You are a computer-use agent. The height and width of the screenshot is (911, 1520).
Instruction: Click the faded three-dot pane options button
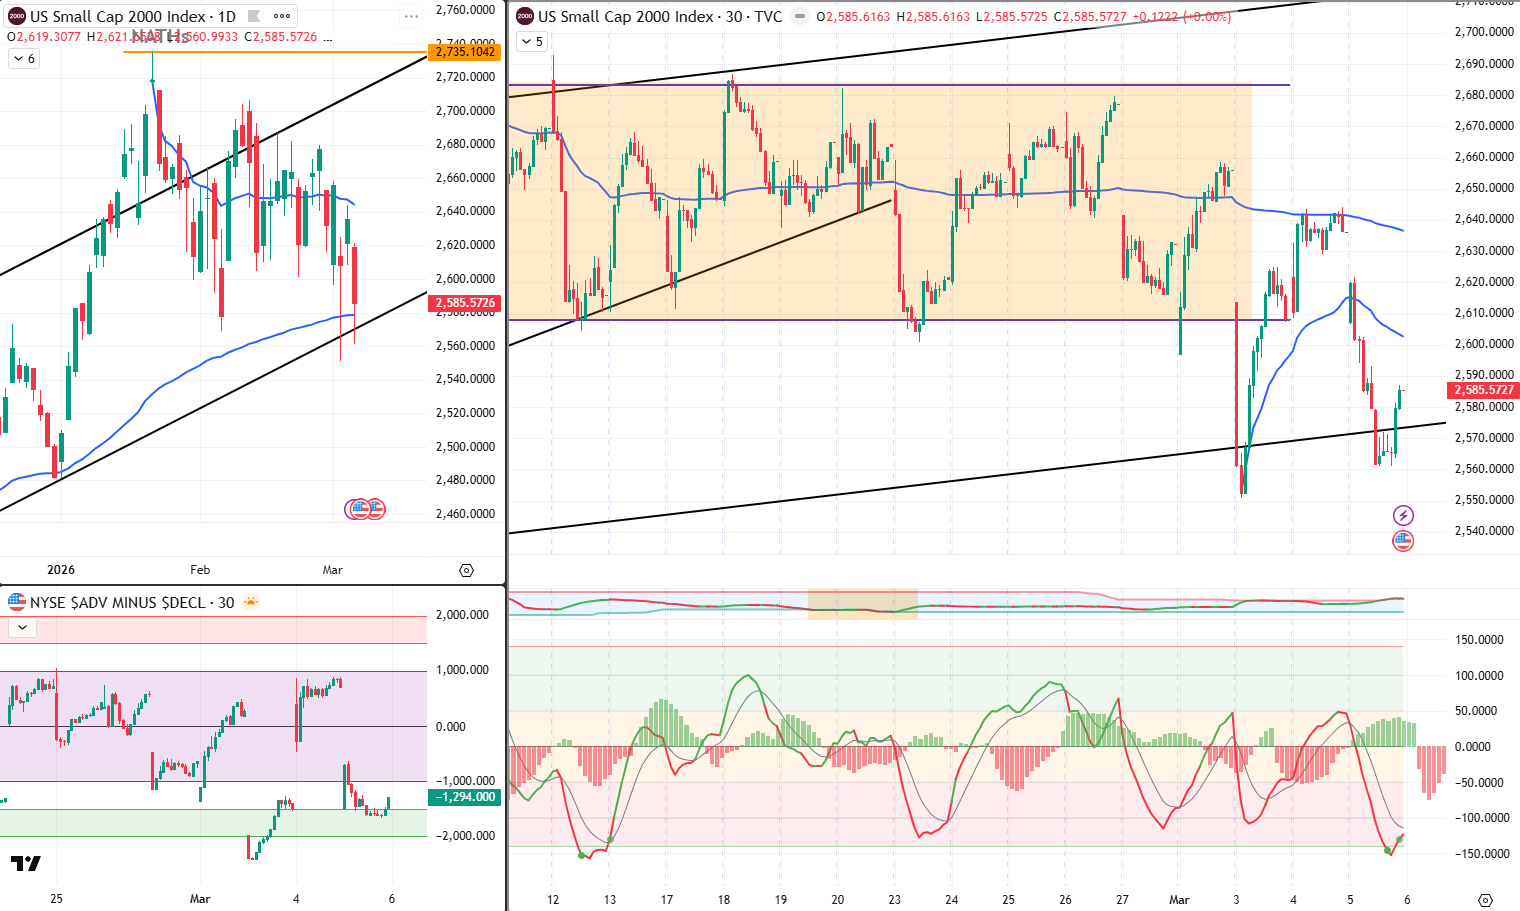point(411,17)
